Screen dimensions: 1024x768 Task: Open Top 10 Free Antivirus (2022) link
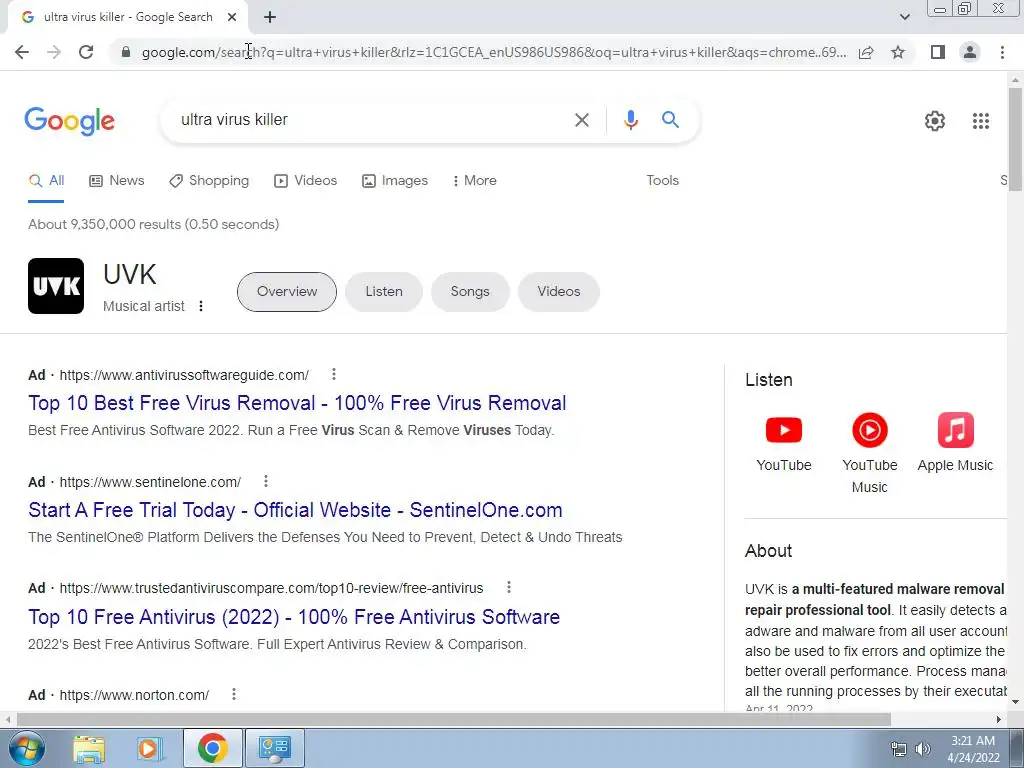(x=294, y=617)
